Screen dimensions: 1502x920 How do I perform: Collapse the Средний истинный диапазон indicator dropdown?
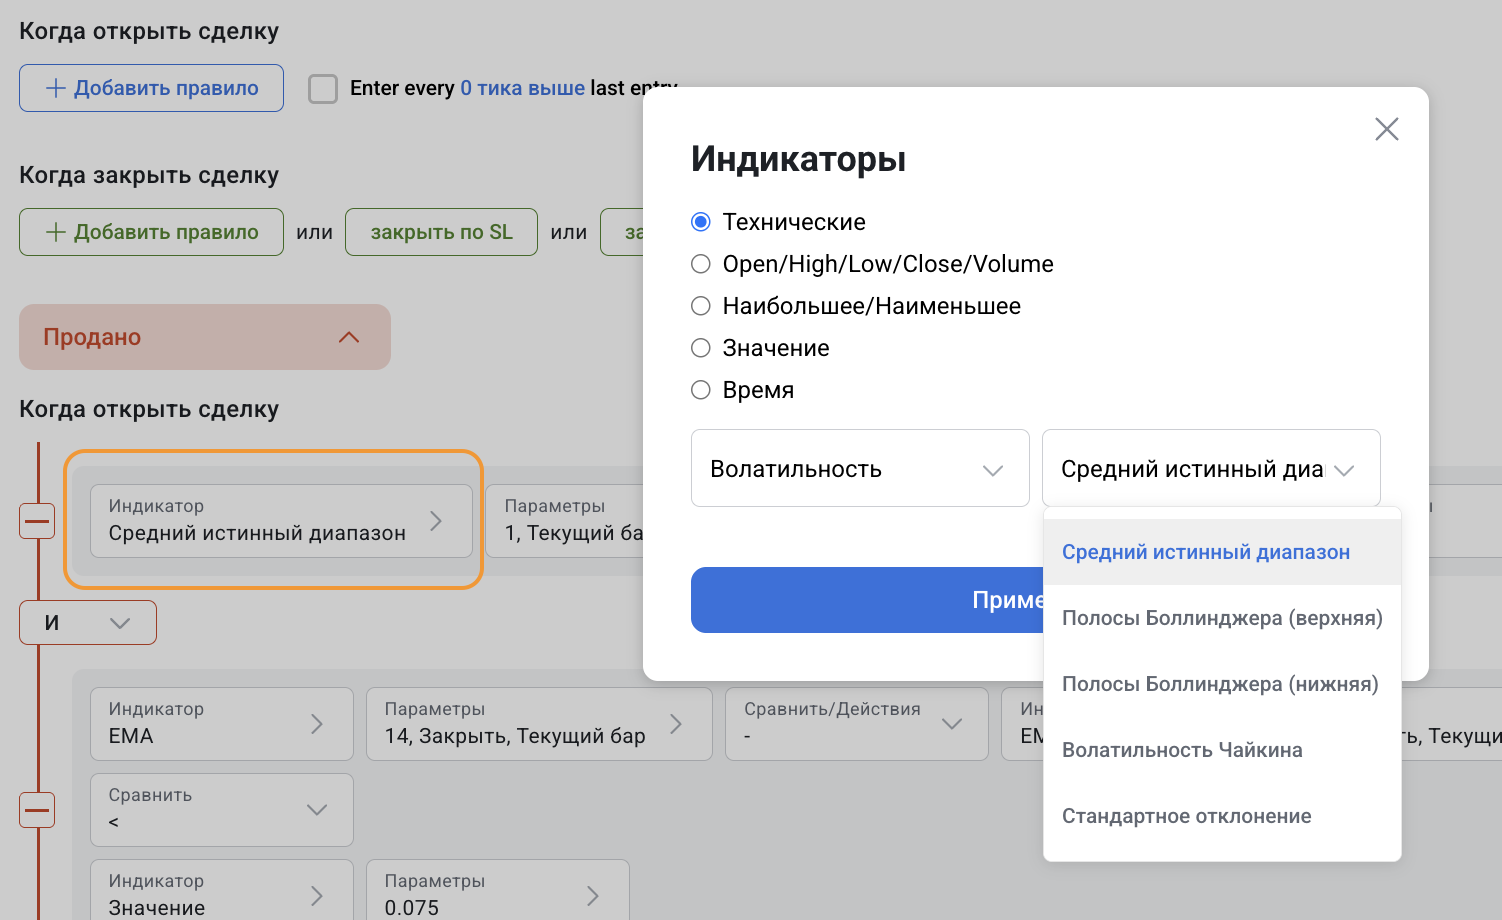click(1211, 468)
